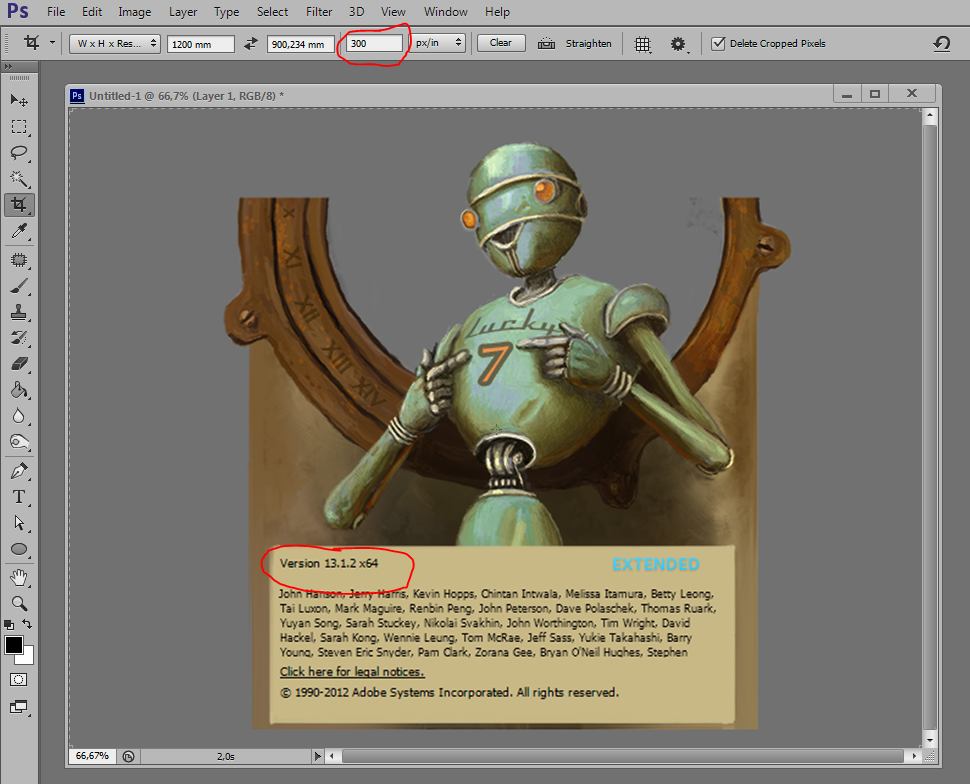Open crop tool preset picker arrow
This screenshot has width=970, height=784.
52,43
